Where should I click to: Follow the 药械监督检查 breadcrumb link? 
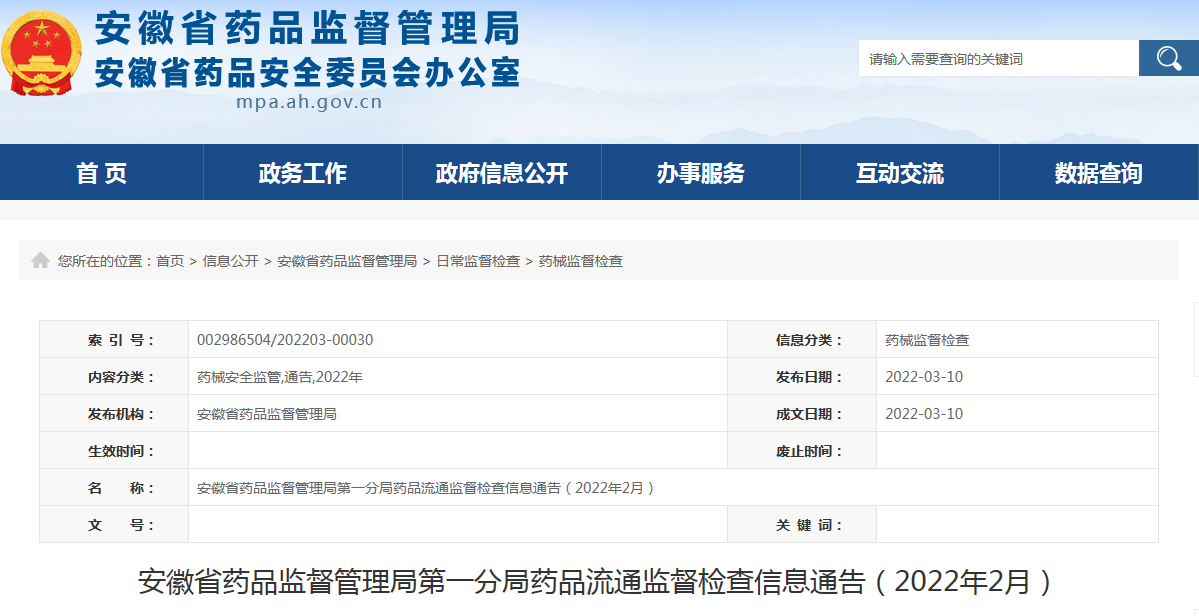coord(581,261)
